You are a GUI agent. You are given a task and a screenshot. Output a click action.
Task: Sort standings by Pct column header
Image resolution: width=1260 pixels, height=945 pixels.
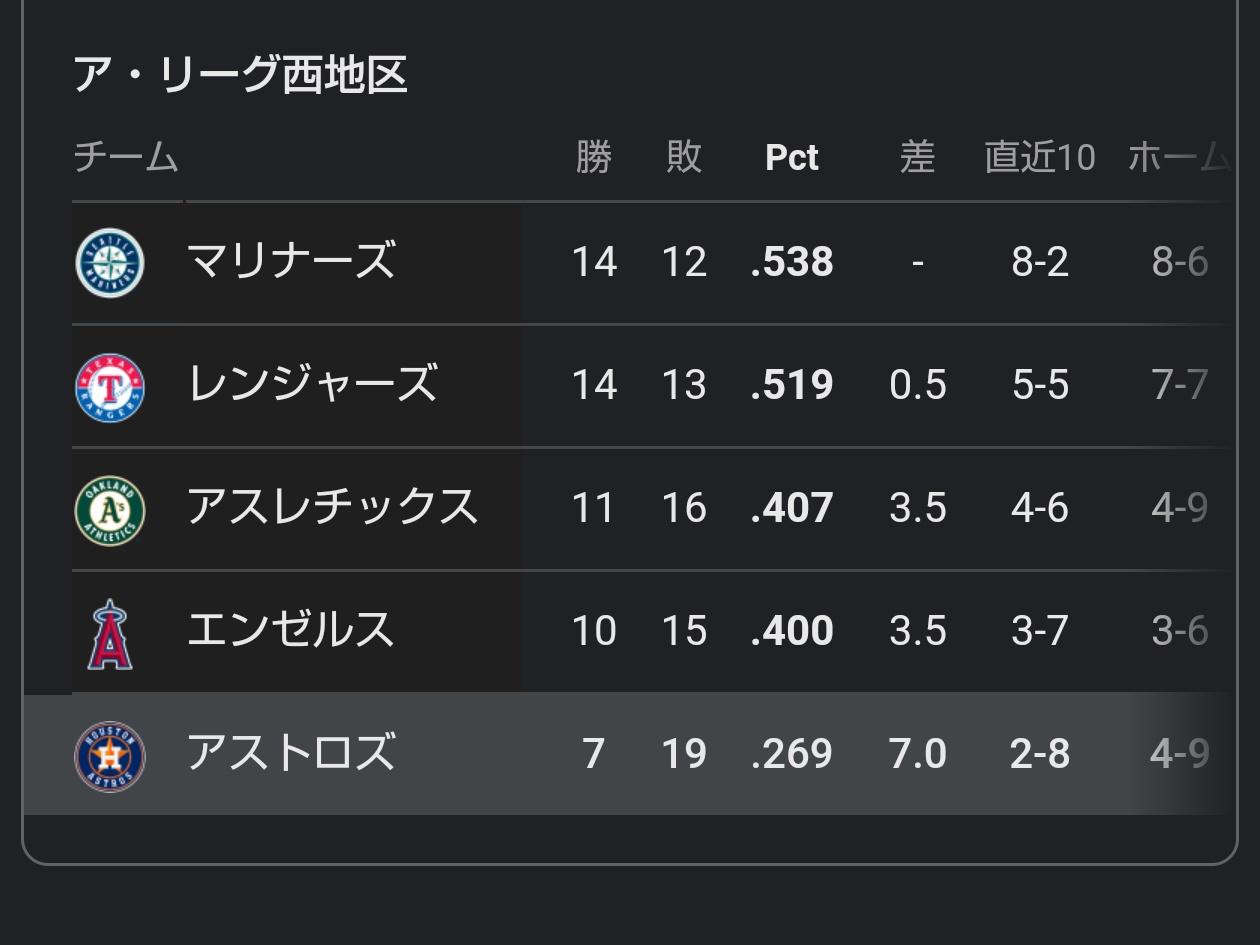(x=791, y=158)
